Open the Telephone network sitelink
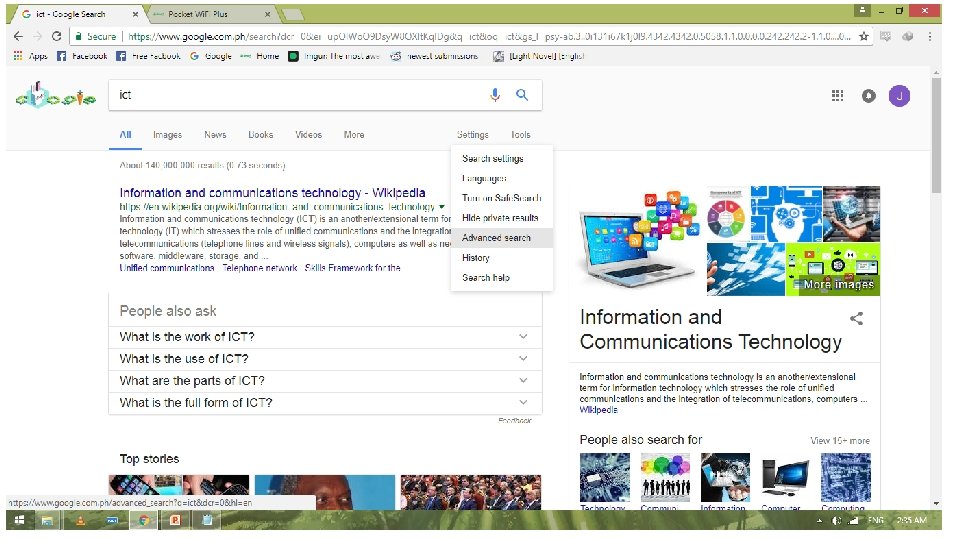This screenshot has width=960, height=540. point(260,268)
